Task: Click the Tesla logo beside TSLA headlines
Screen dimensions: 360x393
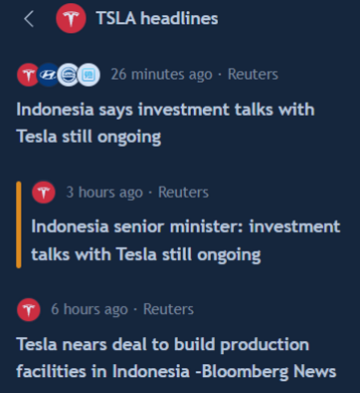Action: [71, 18]
